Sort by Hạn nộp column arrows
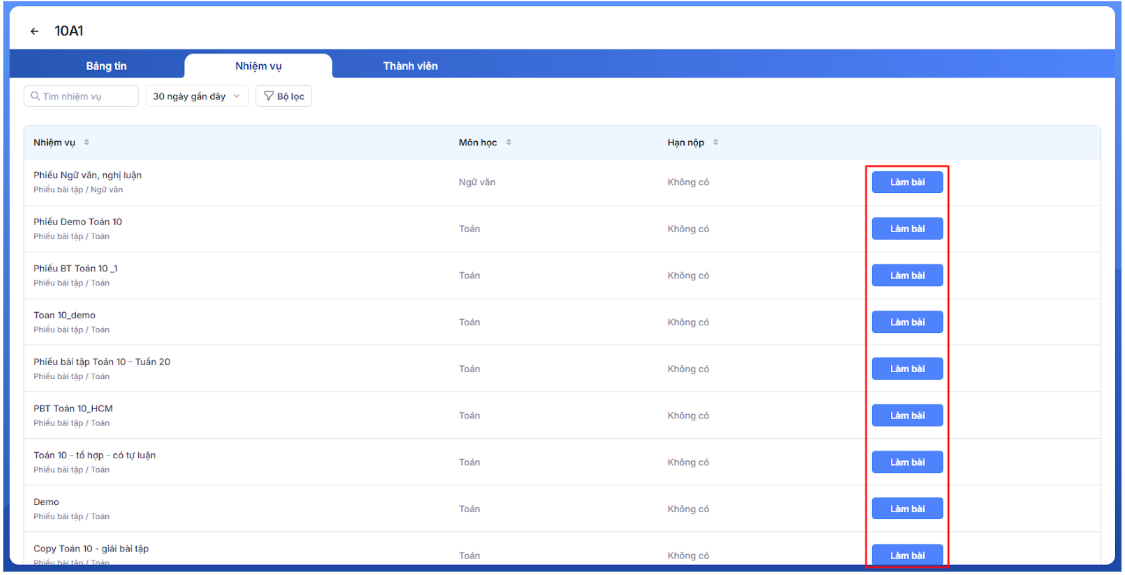Image resolution: width=1125 pixels, height=575 pixels. (x=715, y=143)
